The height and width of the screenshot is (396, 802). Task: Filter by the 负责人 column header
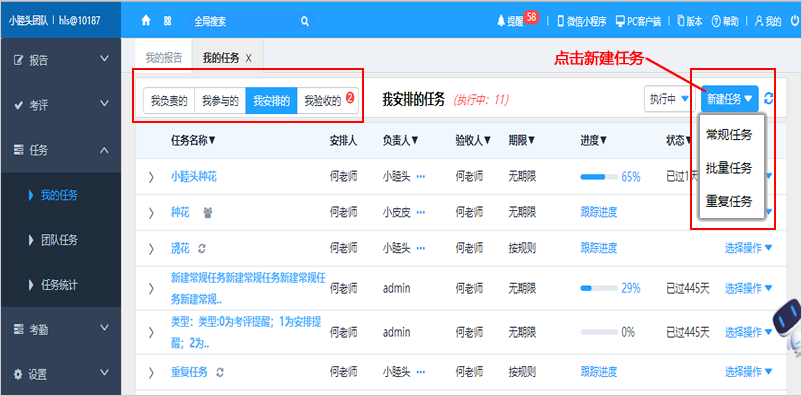(400, 141)
